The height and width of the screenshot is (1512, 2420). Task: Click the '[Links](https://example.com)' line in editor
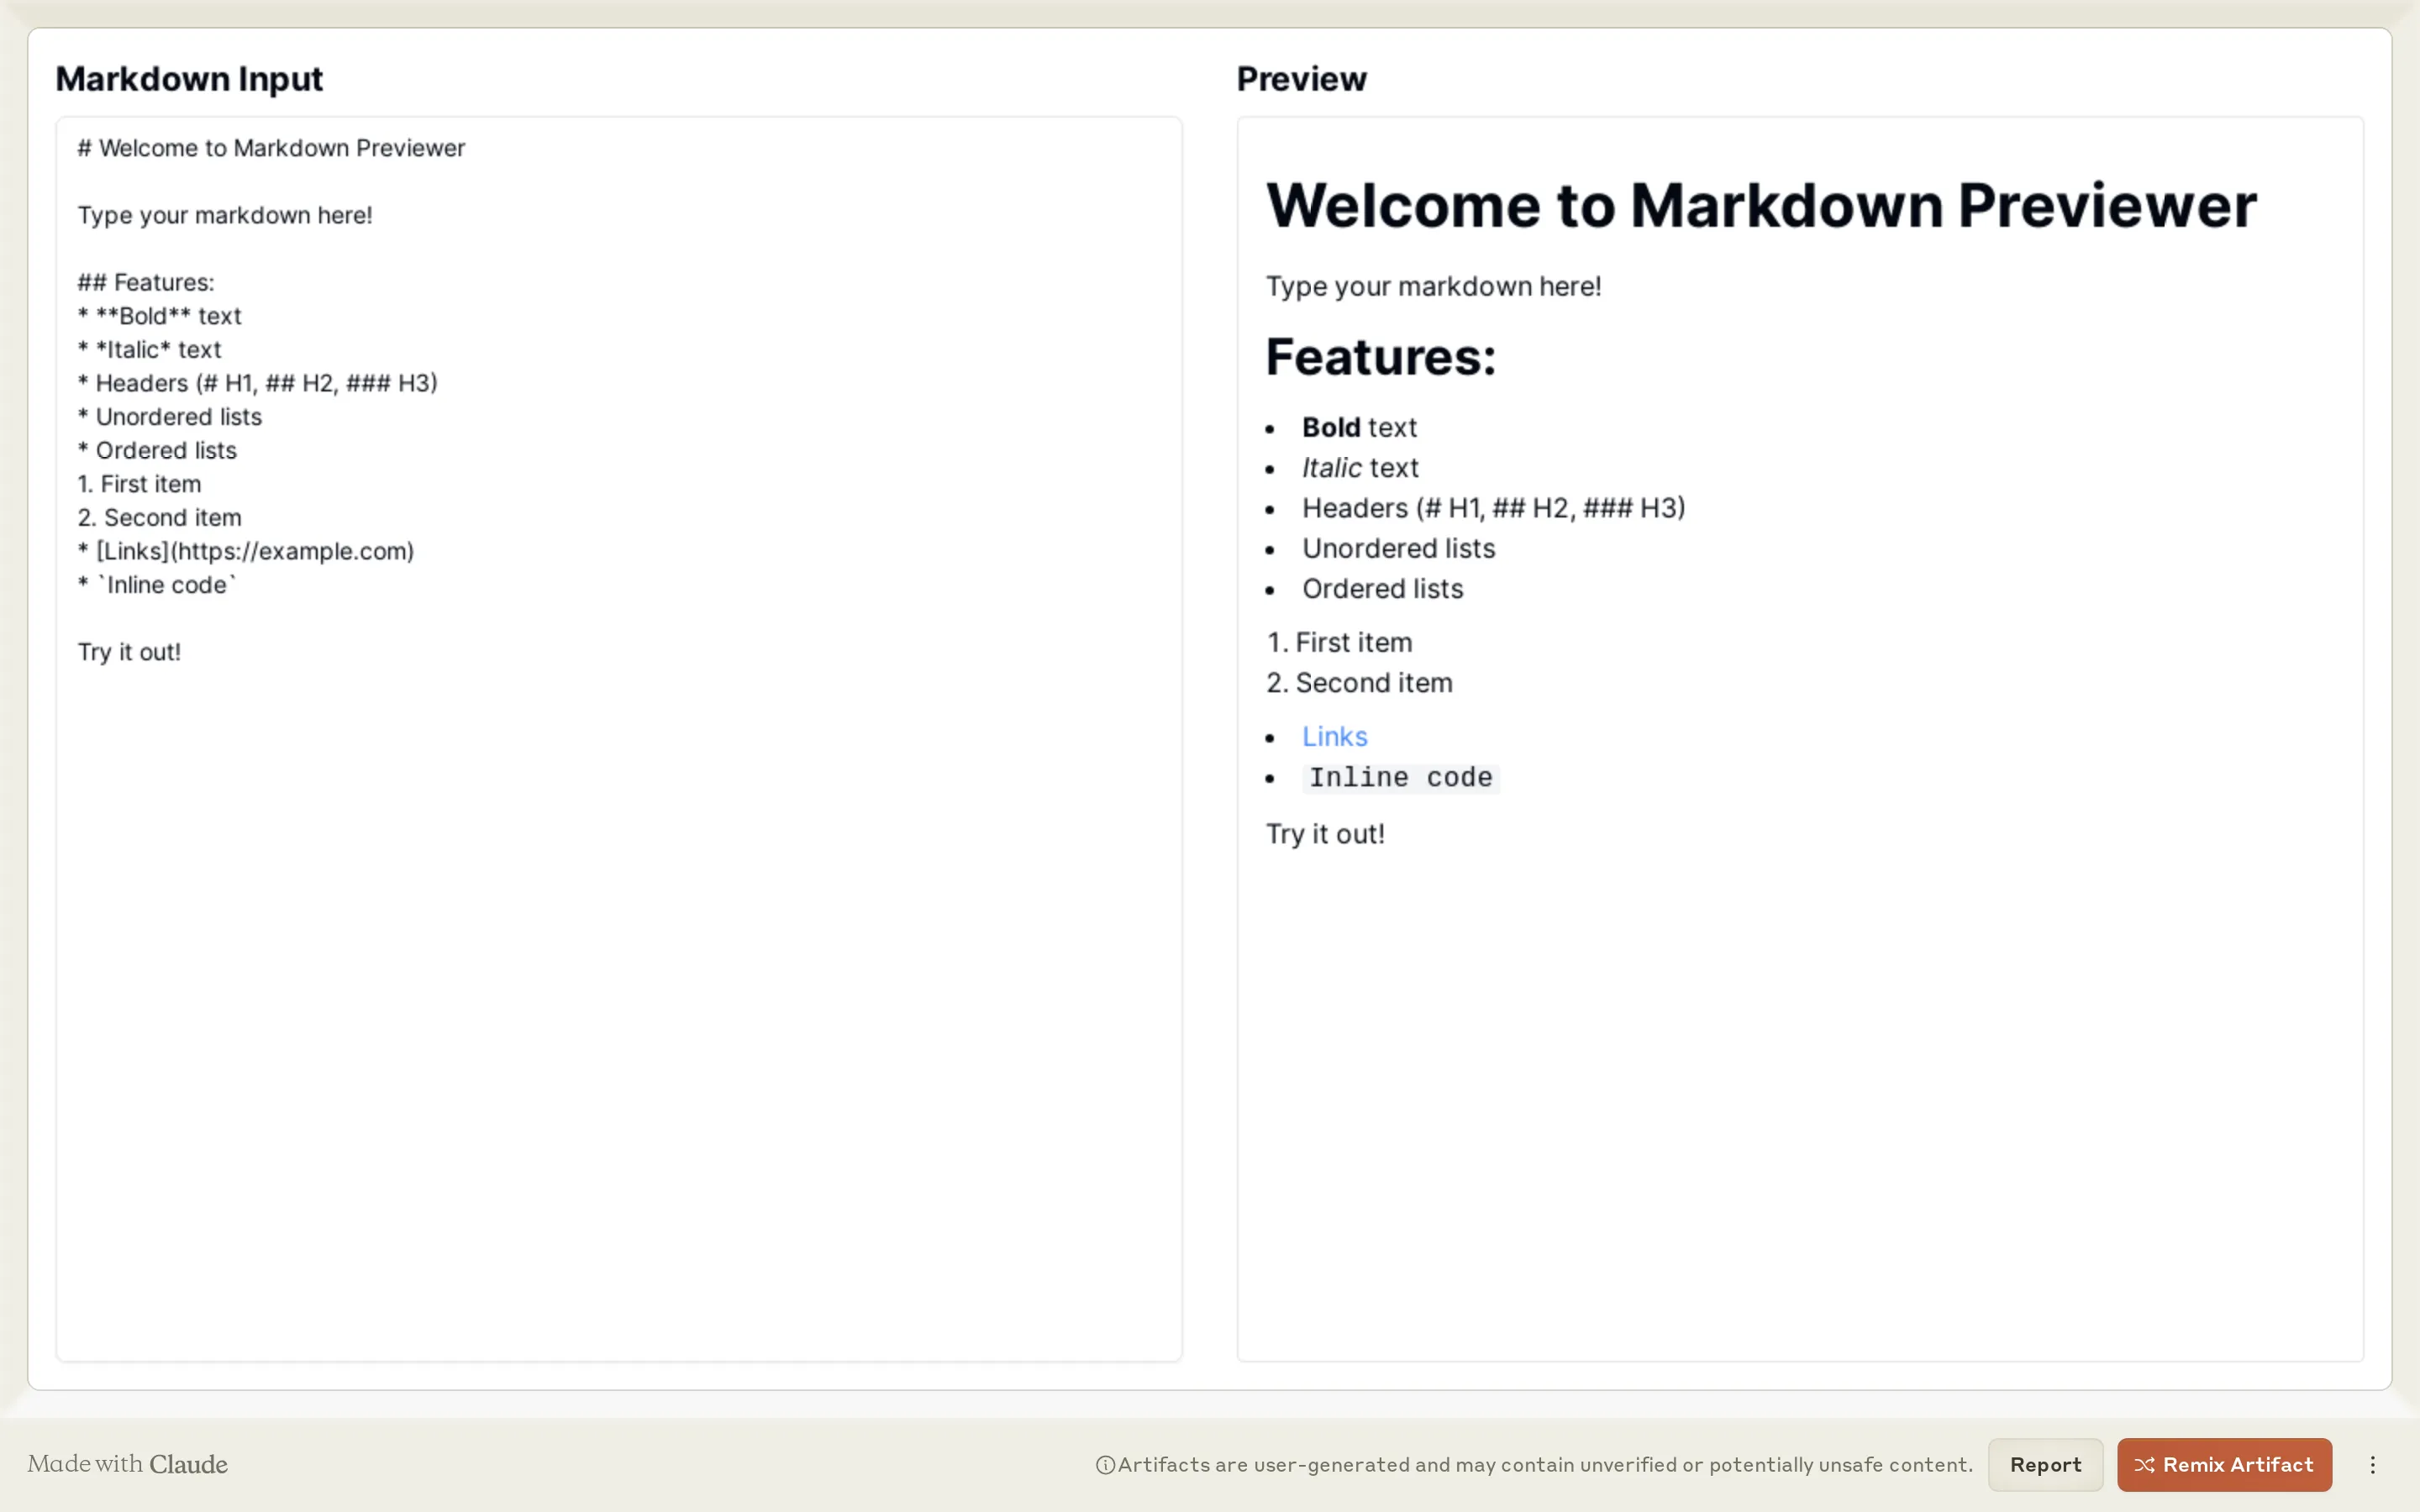tap(246, 550)
